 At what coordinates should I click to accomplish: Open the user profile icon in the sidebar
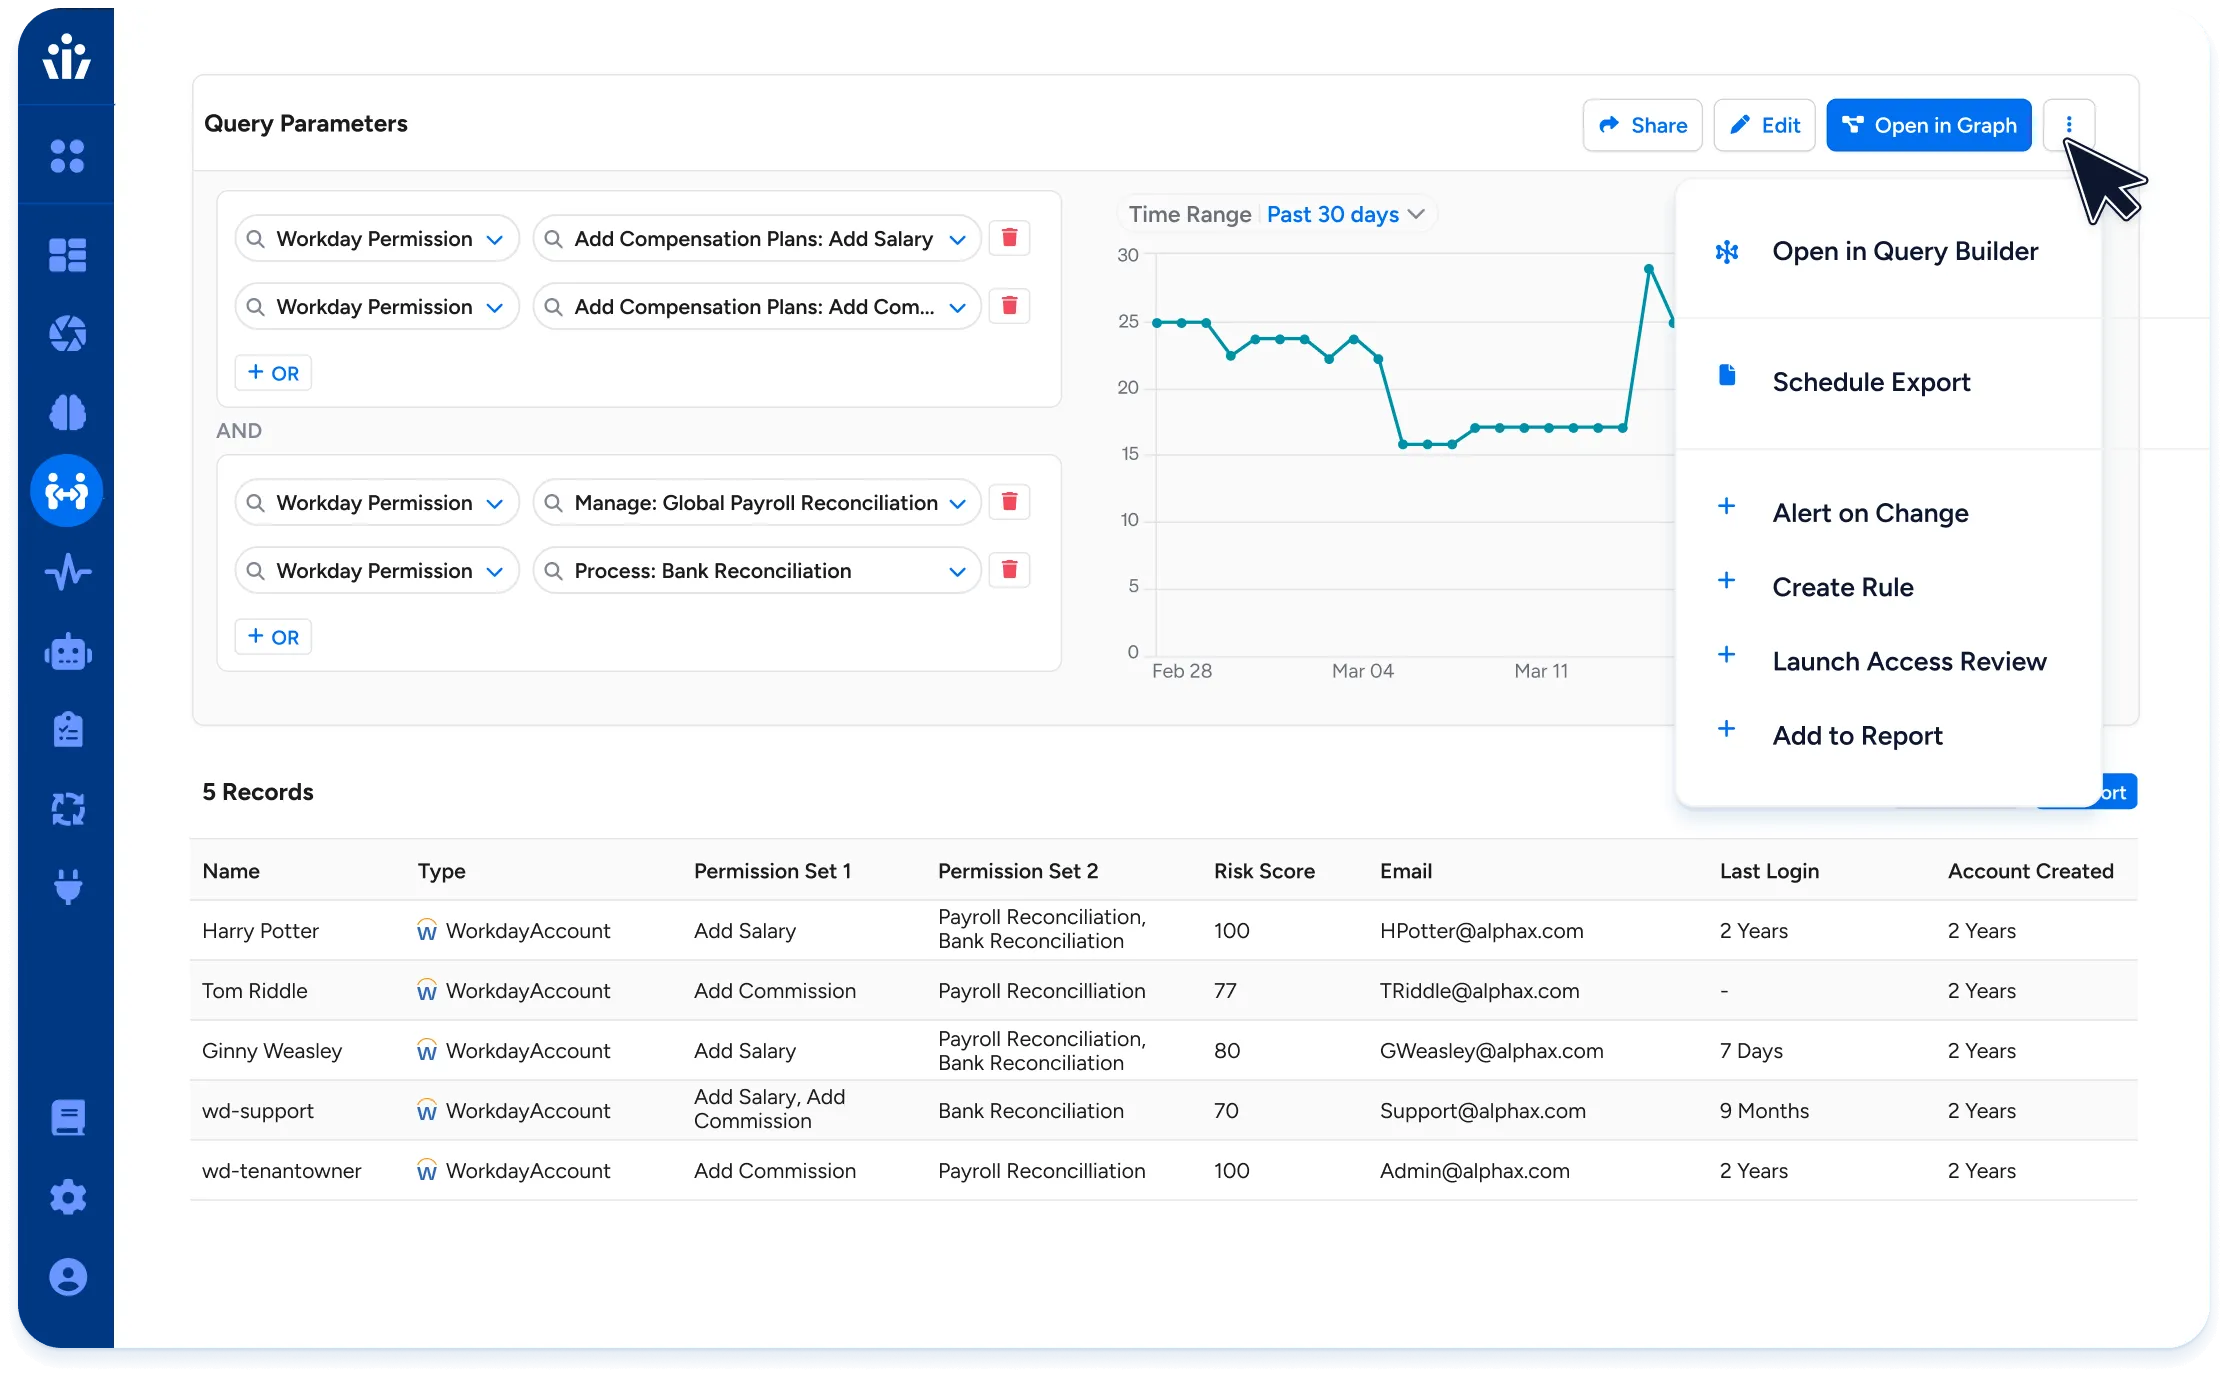point(67,1277)
